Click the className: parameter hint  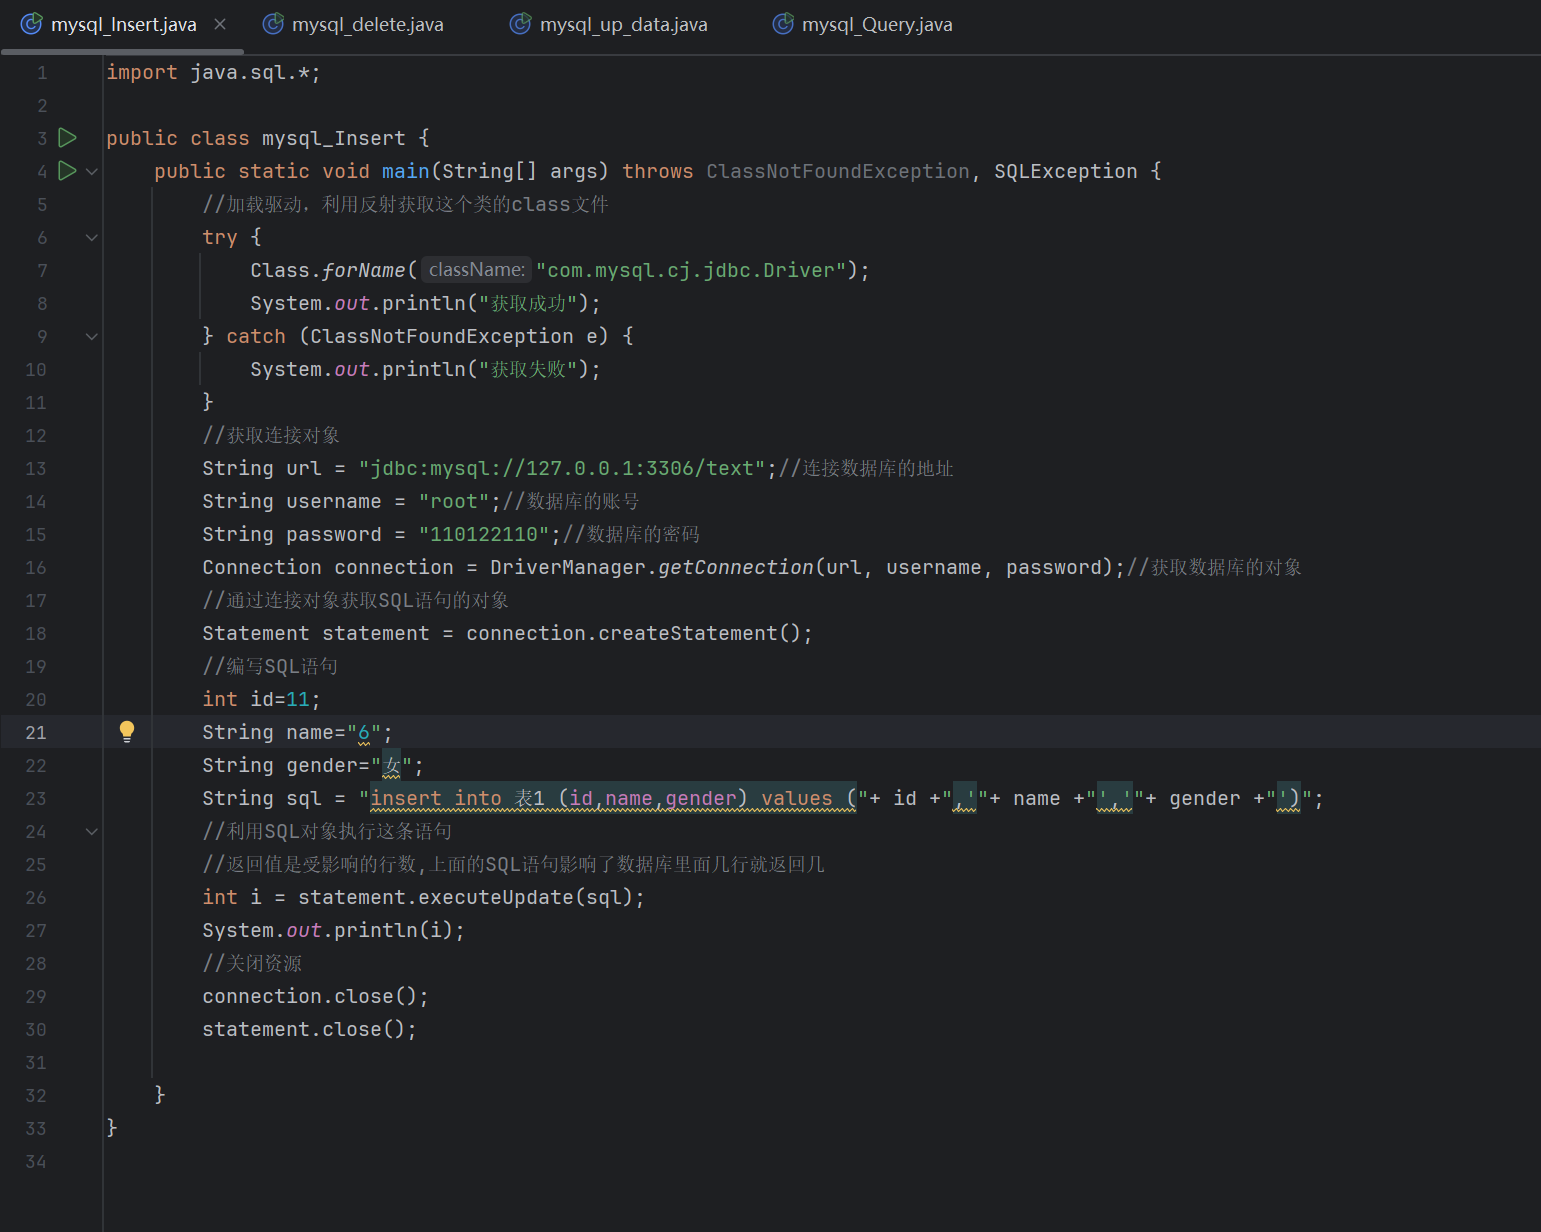(477, 270)
